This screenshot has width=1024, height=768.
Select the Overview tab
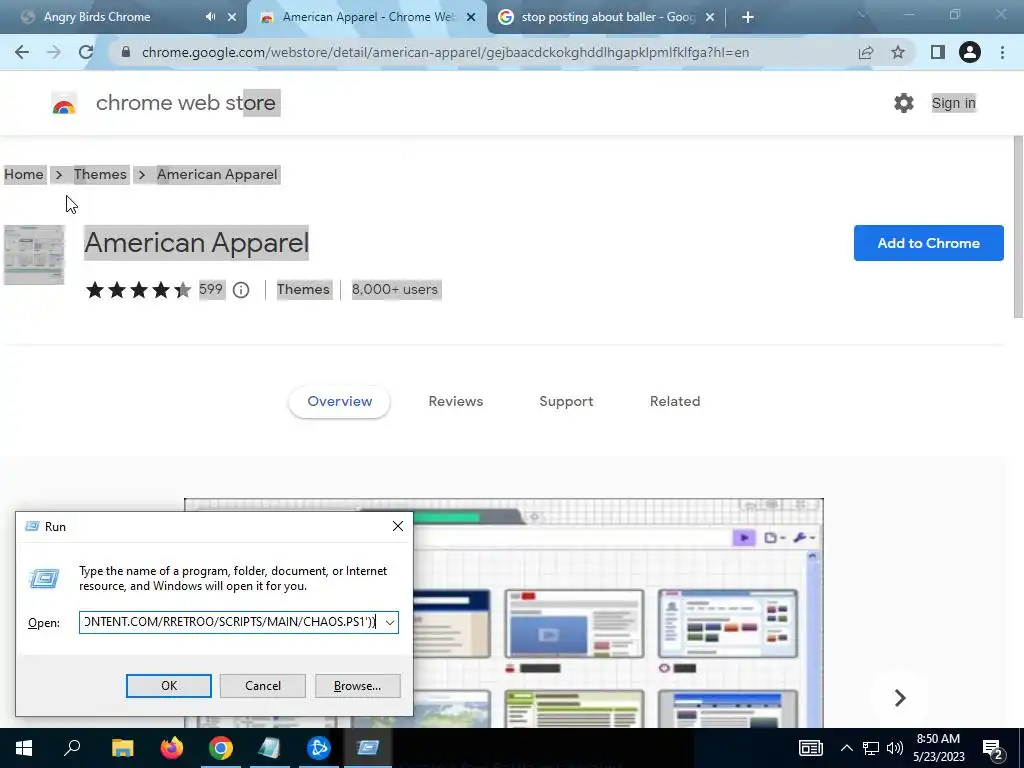pyautogui.click(x=340, y=402)
